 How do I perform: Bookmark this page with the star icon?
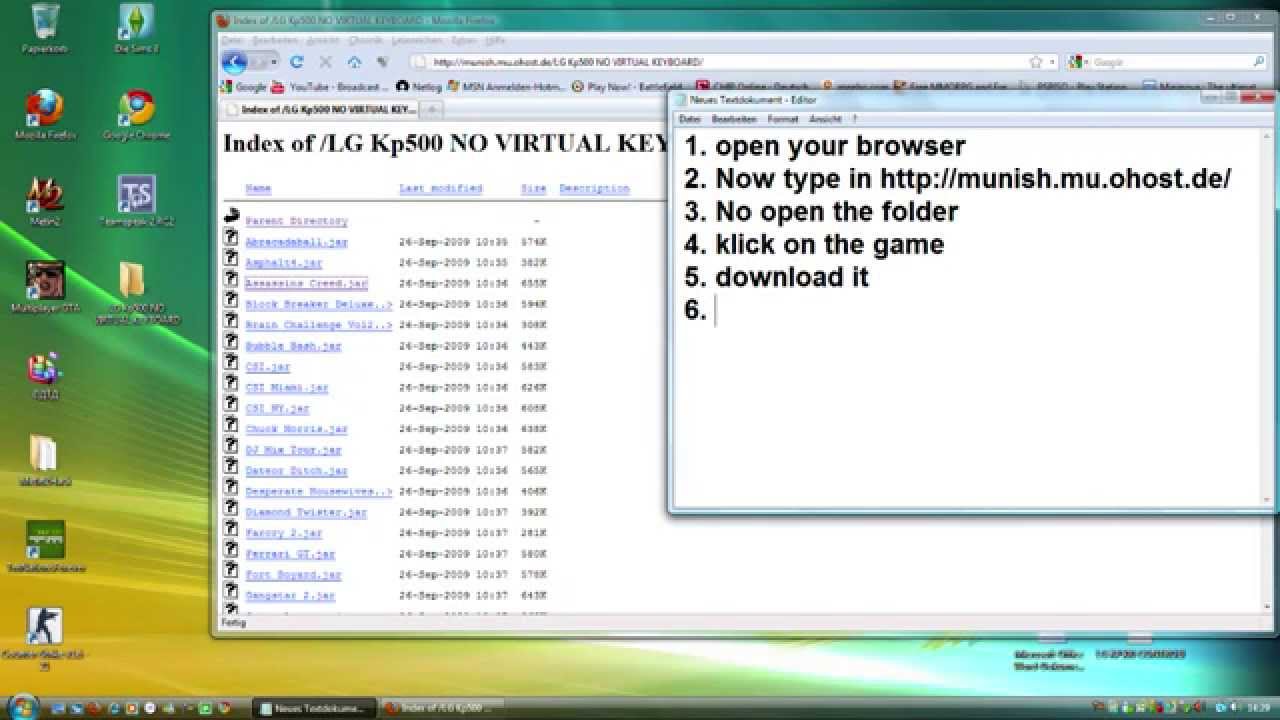1036,62
